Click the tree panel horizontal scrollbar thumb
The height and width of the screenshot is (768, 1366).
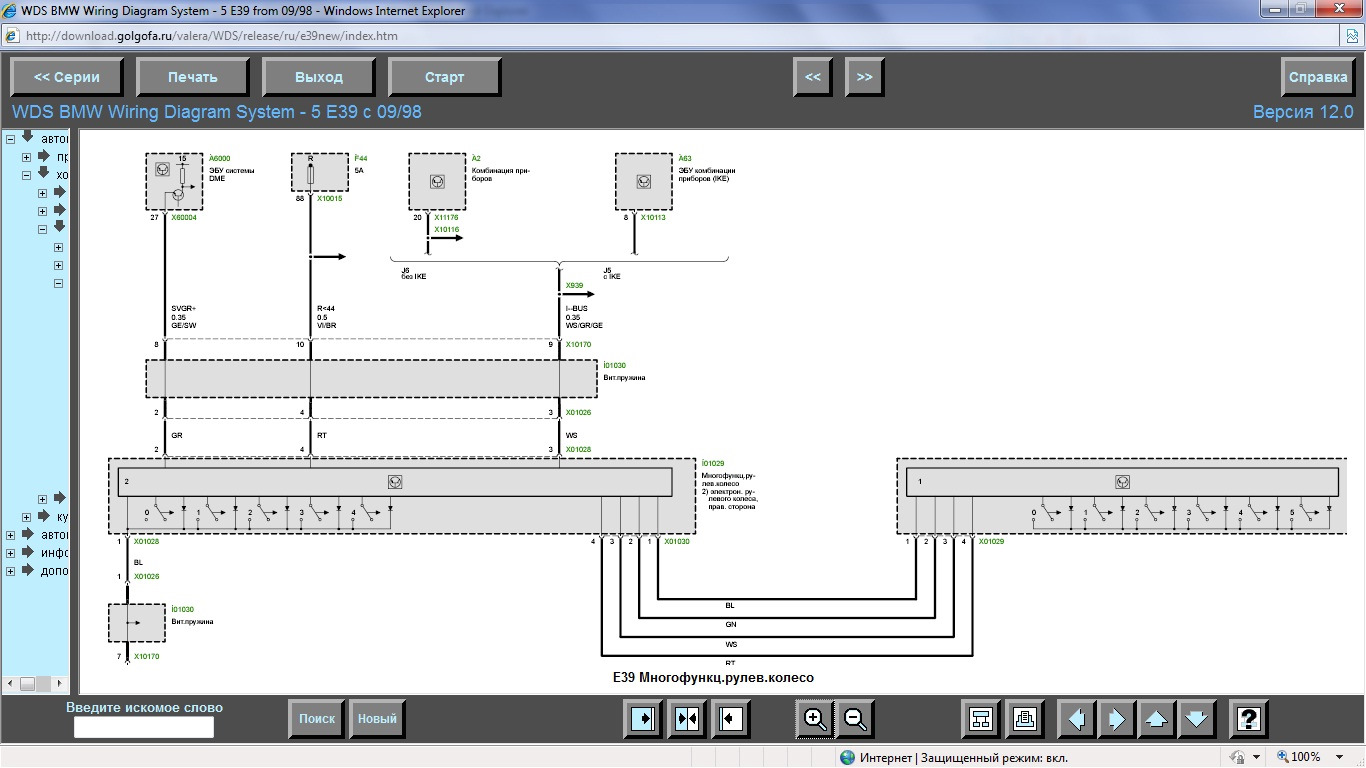coord(28,684)
